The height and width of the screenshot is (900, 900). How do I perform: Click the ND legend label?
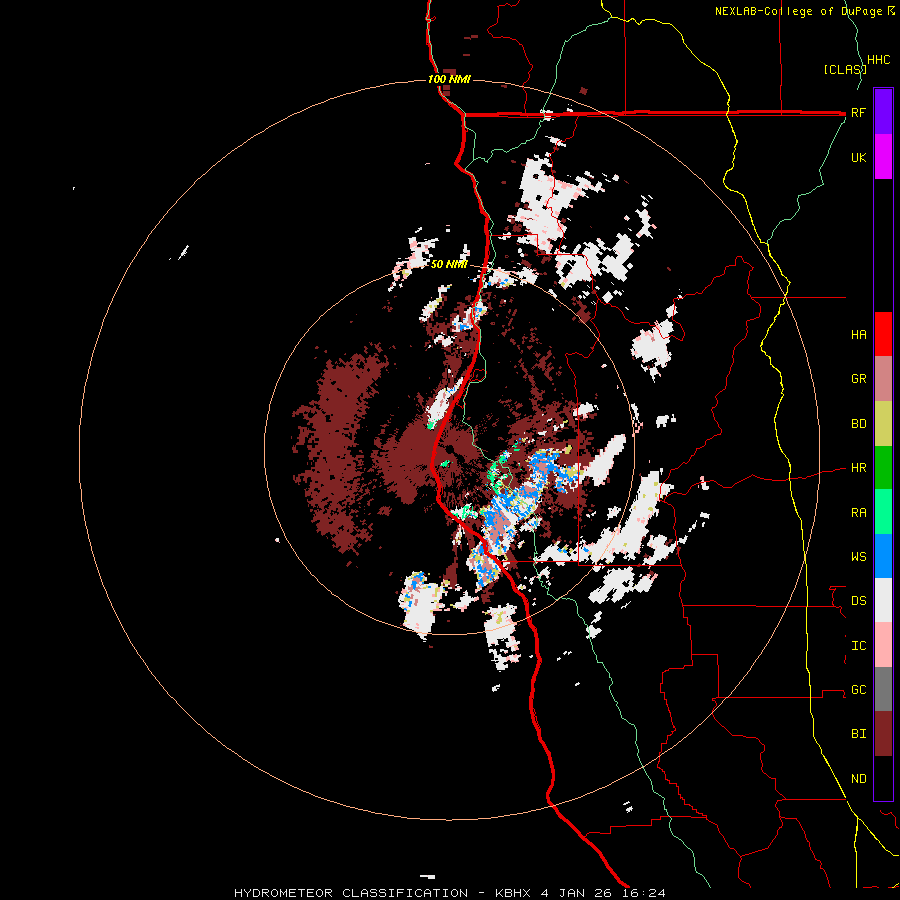(858, 779)
